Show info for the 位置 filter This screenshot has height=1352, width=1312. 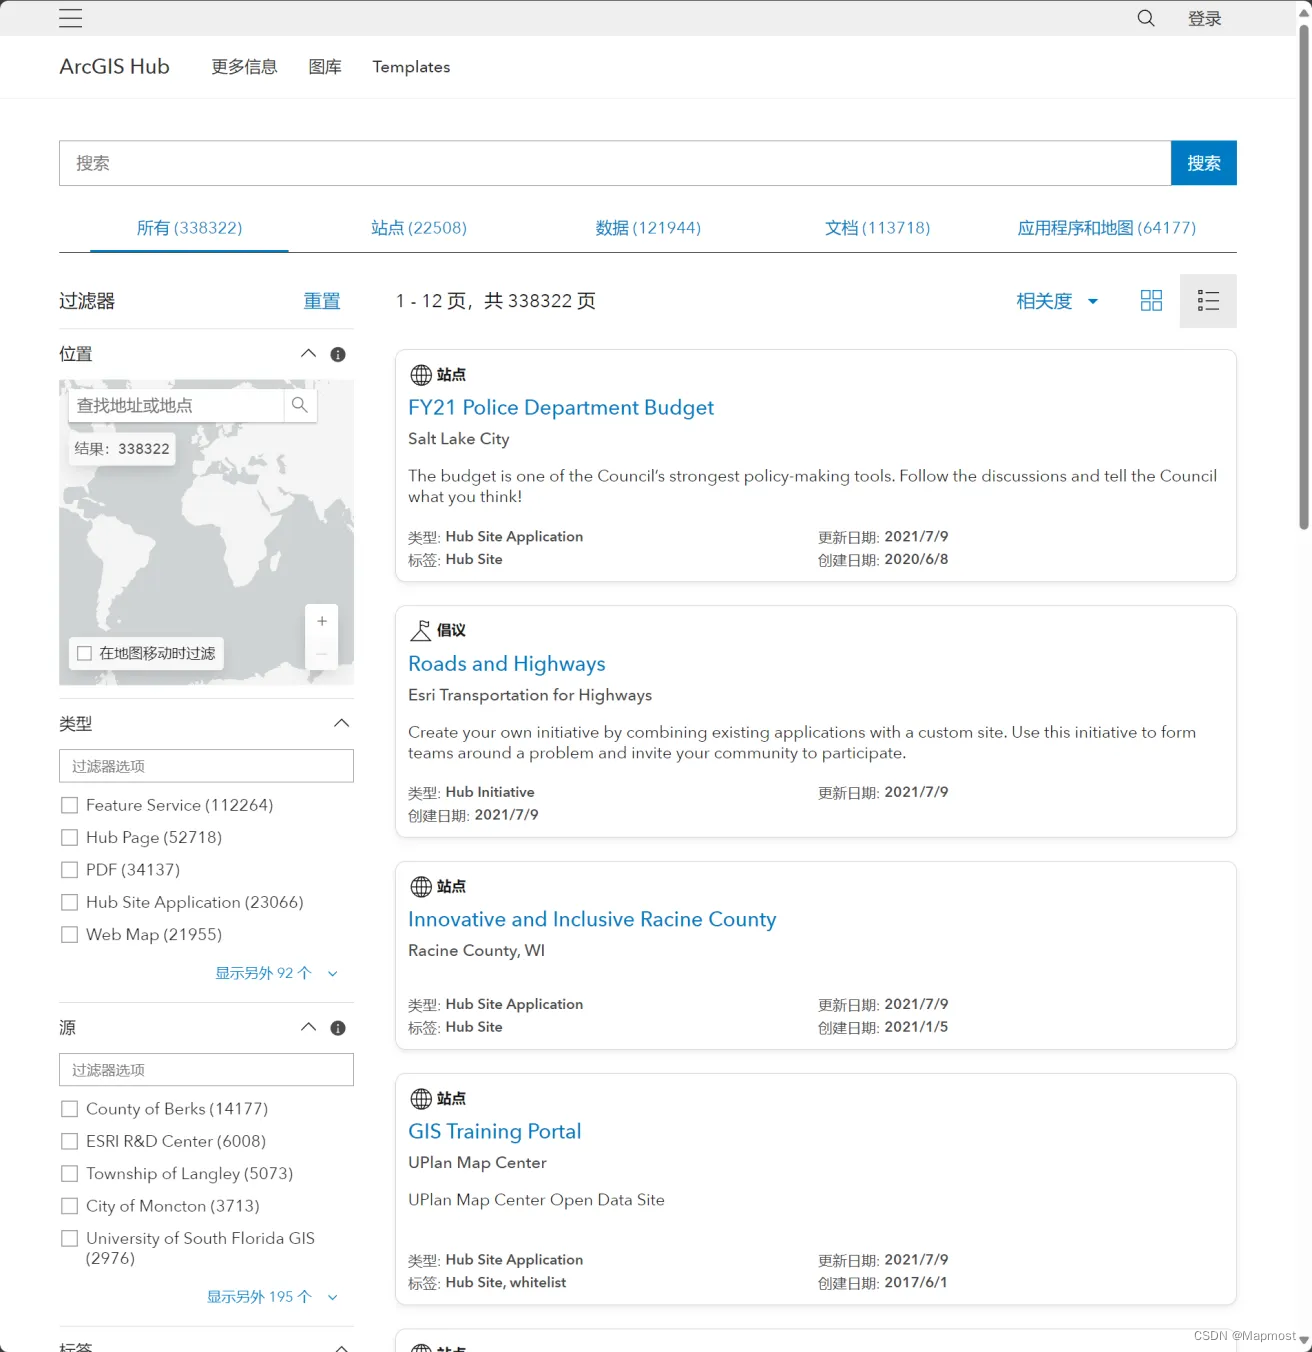point(338,354)
